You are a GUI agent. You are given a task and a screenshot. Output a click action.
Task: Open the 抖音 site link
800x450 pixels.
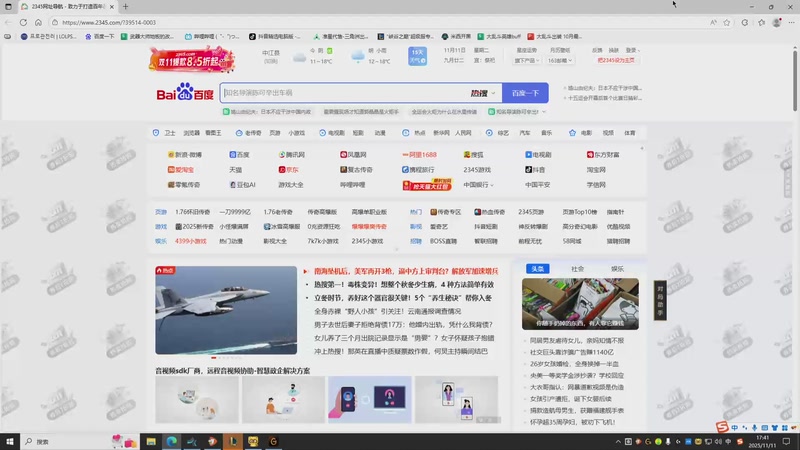coord(535,169)
